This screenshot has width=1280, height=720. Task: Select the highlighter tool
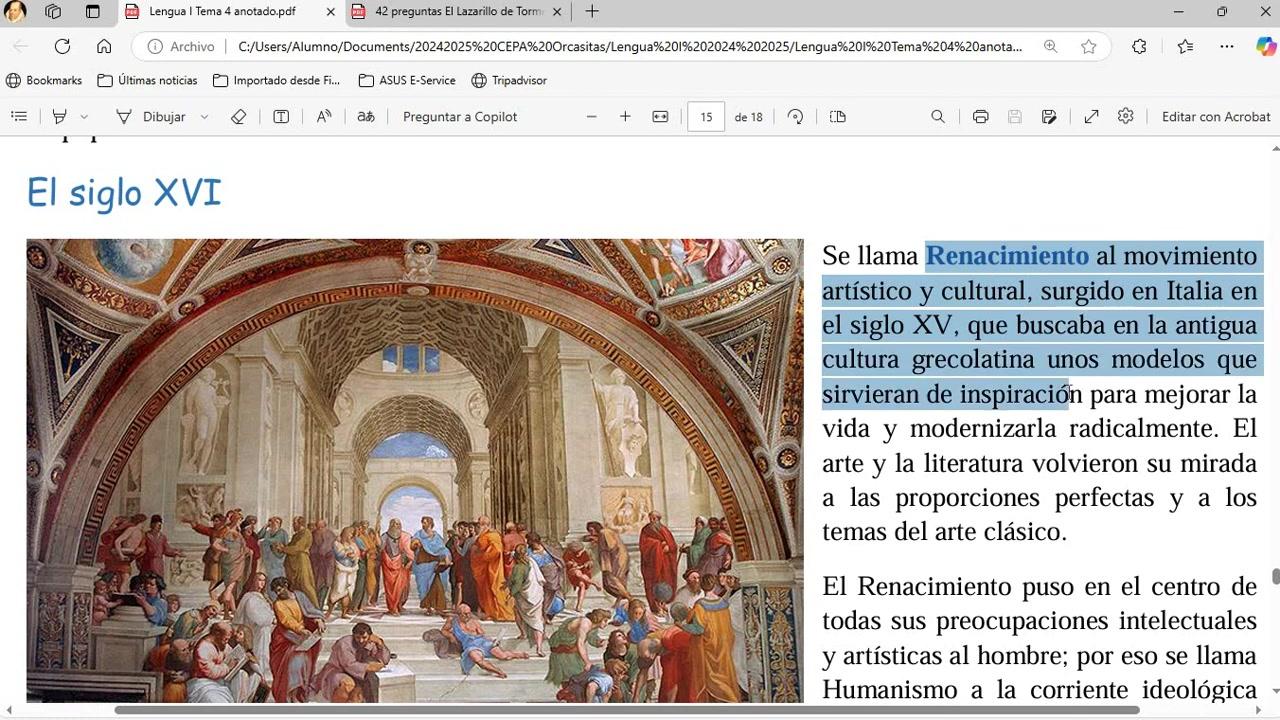coord(60,117)
